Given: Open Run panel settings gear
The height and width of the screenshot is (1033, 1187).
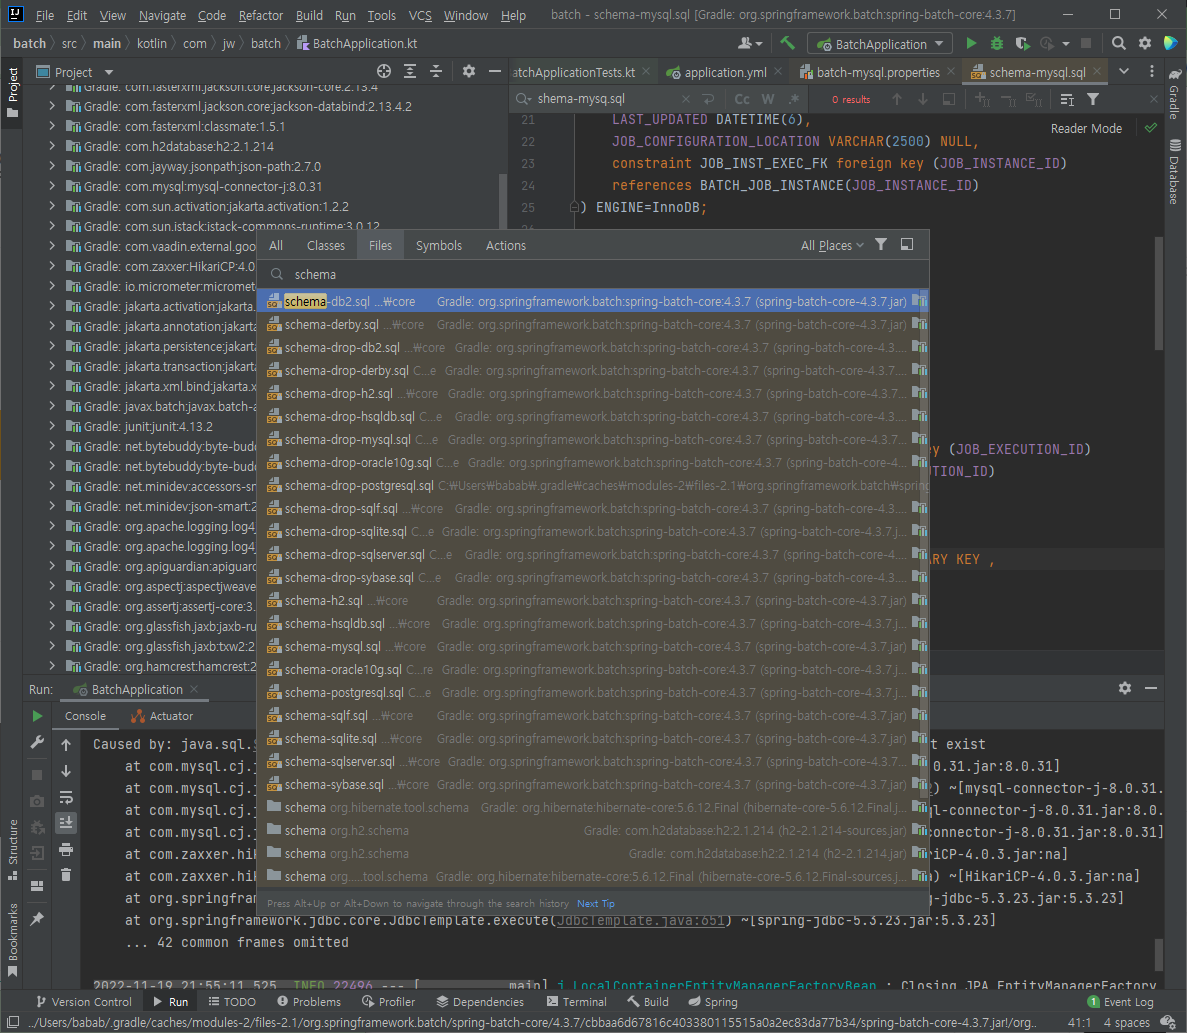Looking at the screenshot, I should pyautogui.click(x=1125, y=688).
